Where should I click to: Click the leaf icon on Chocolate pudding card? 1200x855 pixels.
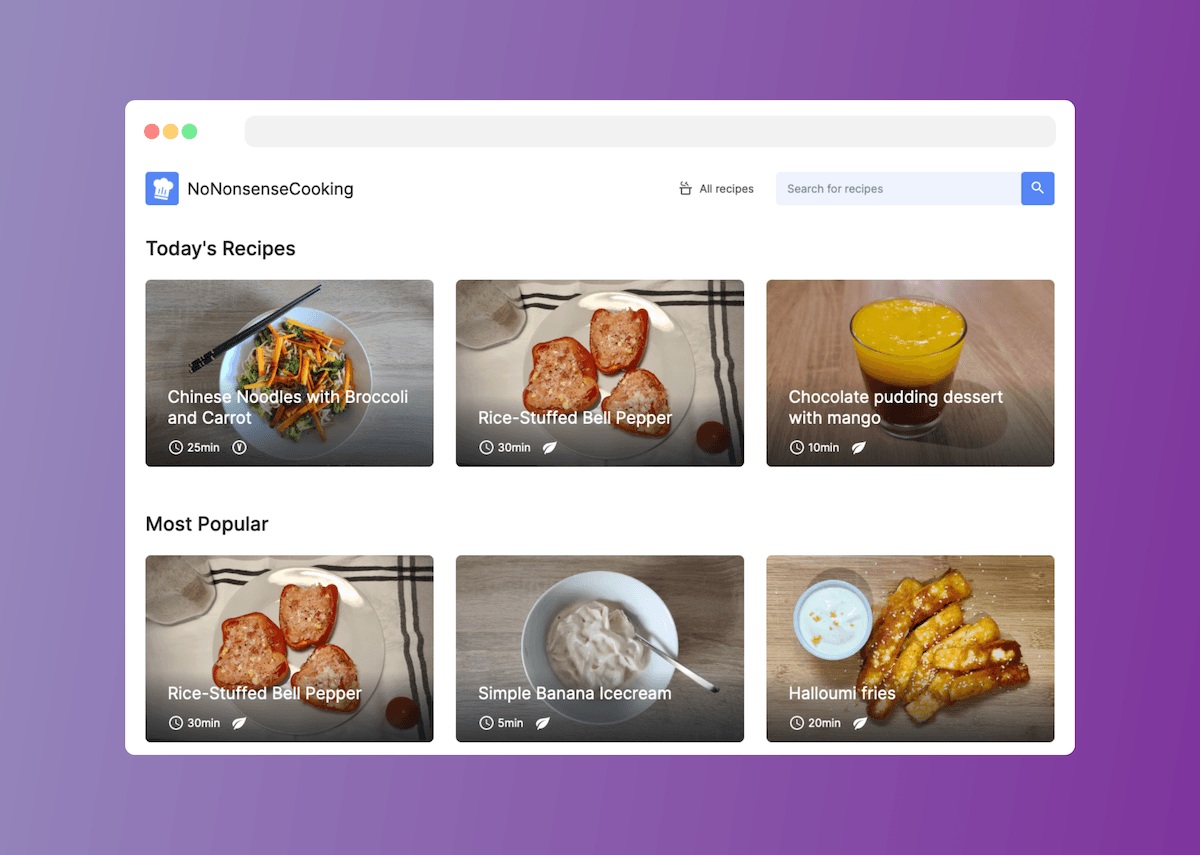pyautogui.click(x=859, y=447)
